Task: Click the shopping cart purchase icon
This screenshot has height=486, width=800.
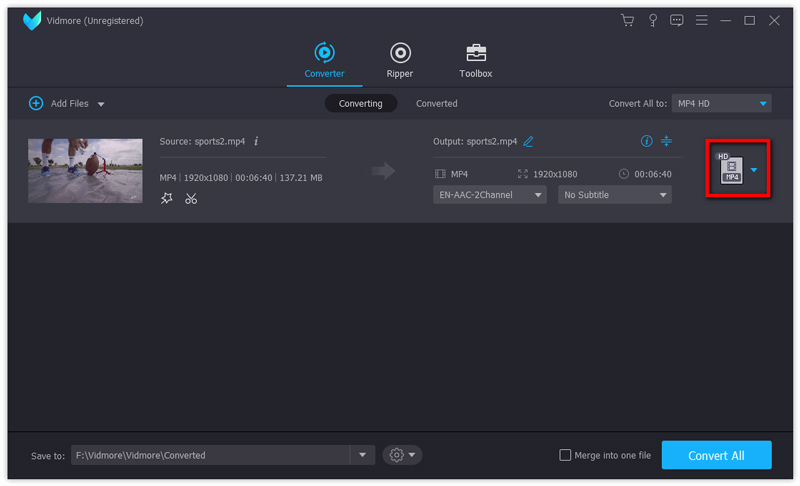Action: pyautogui.click(x=628, y=20)
